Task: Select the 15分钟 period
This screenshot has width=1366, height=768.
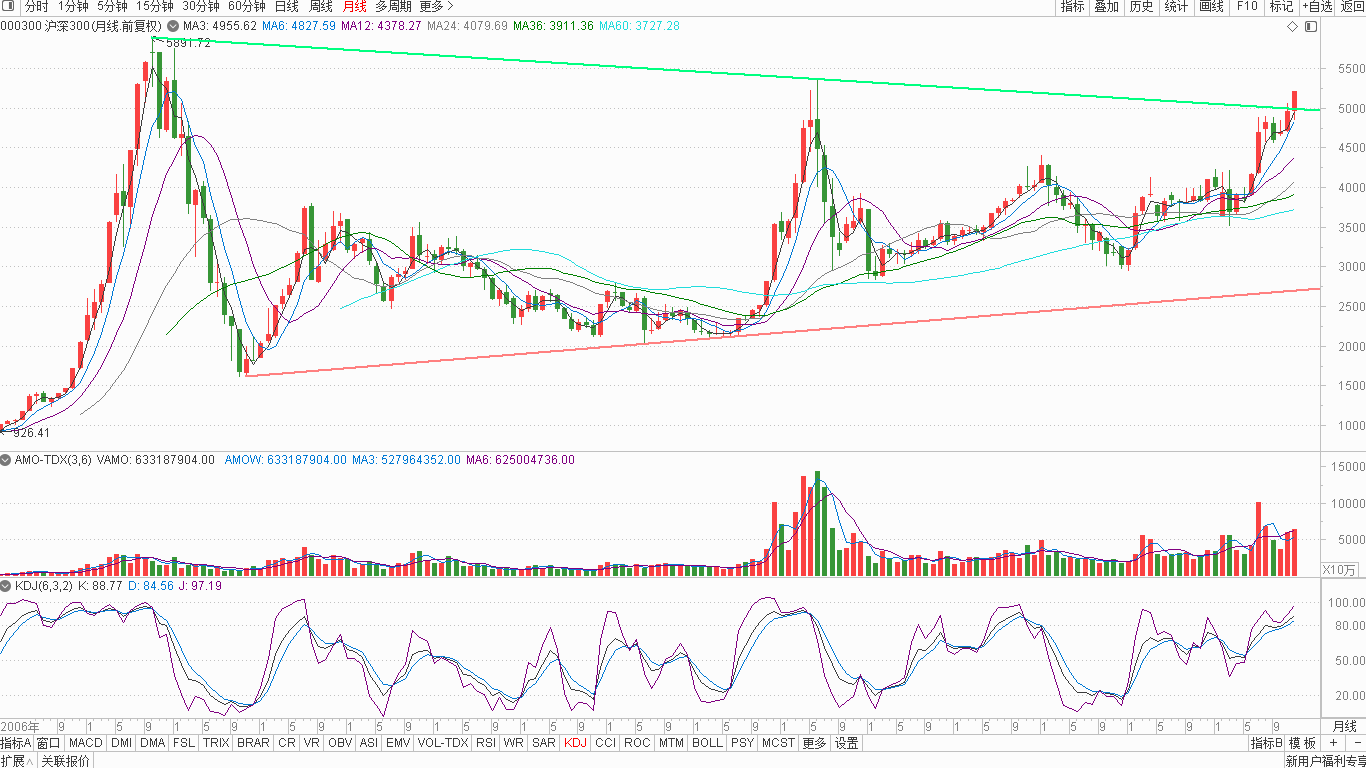Action: point(154,6)
